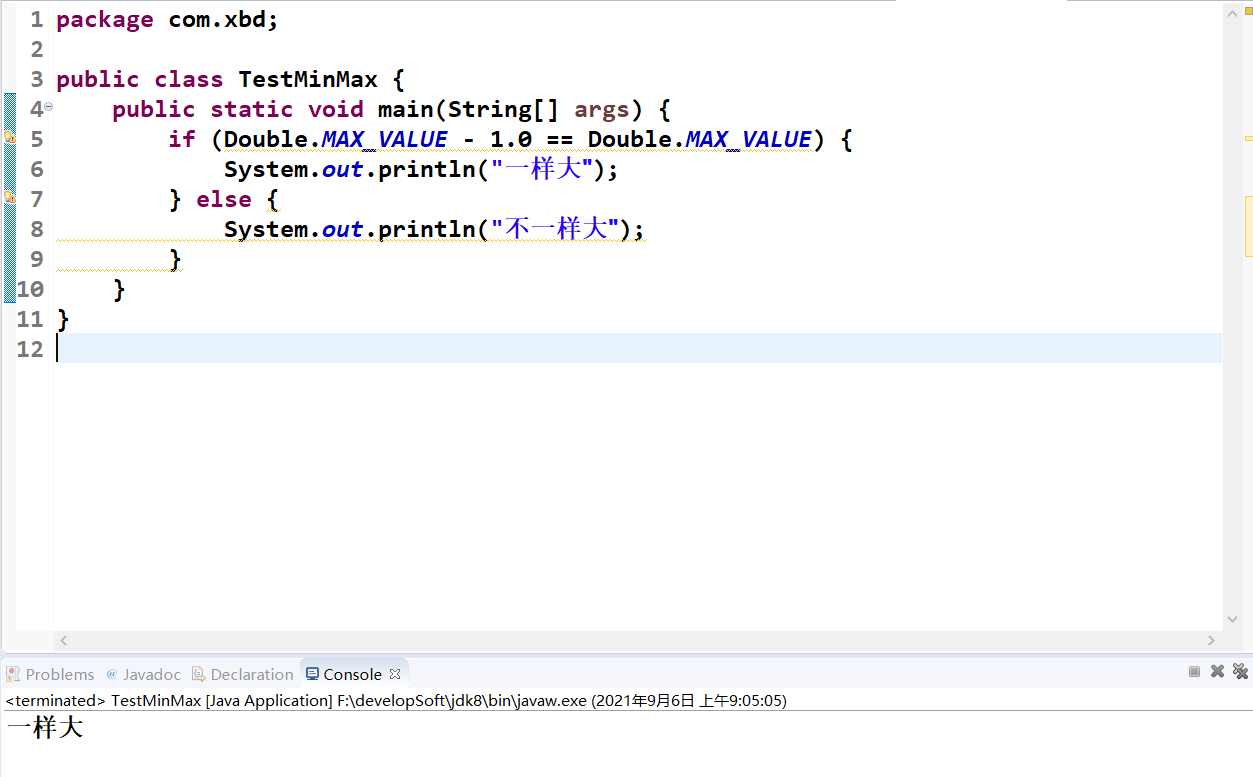Click the Problems view icon
This screenshot has height=777, width=1253.
pyautogui.click(x=14, y=674)
